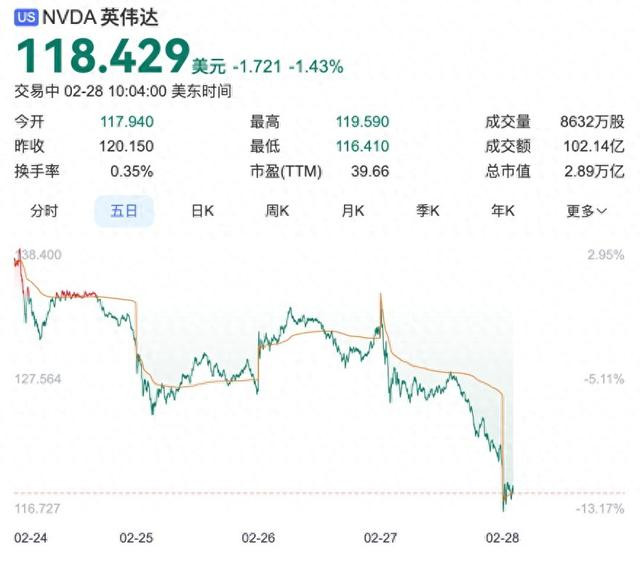Click the US market badge icon

coord(26,17)
